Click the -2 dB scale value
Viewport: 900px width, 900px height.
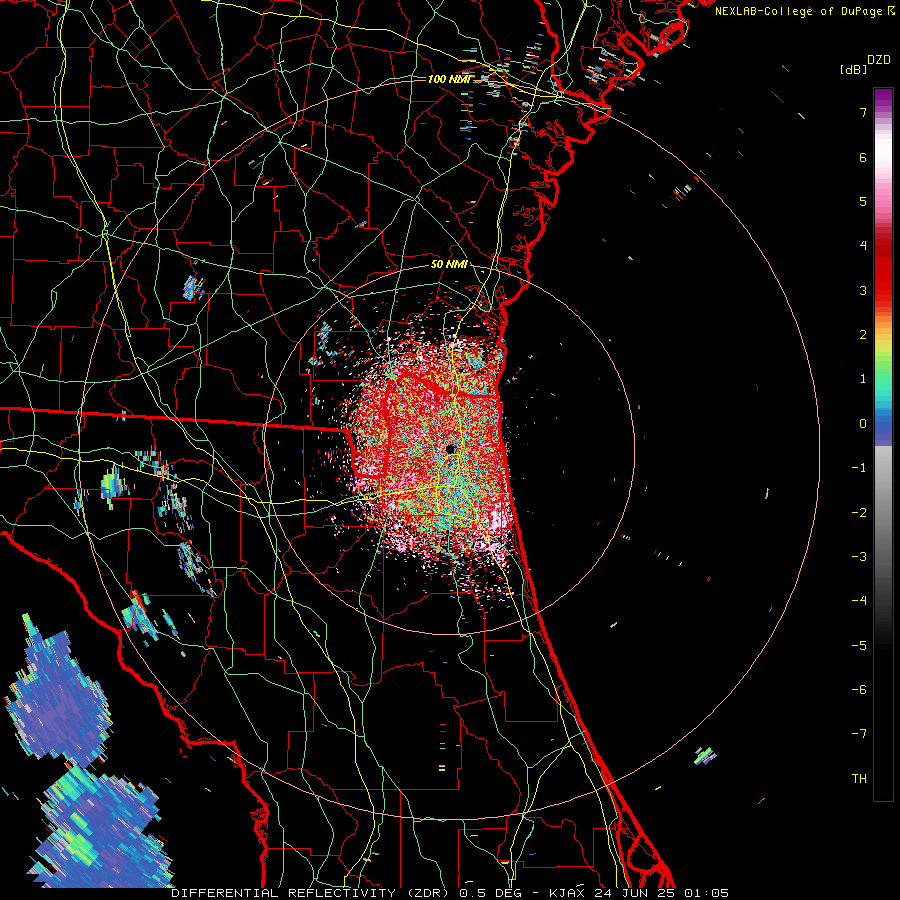tap(859, 513)
